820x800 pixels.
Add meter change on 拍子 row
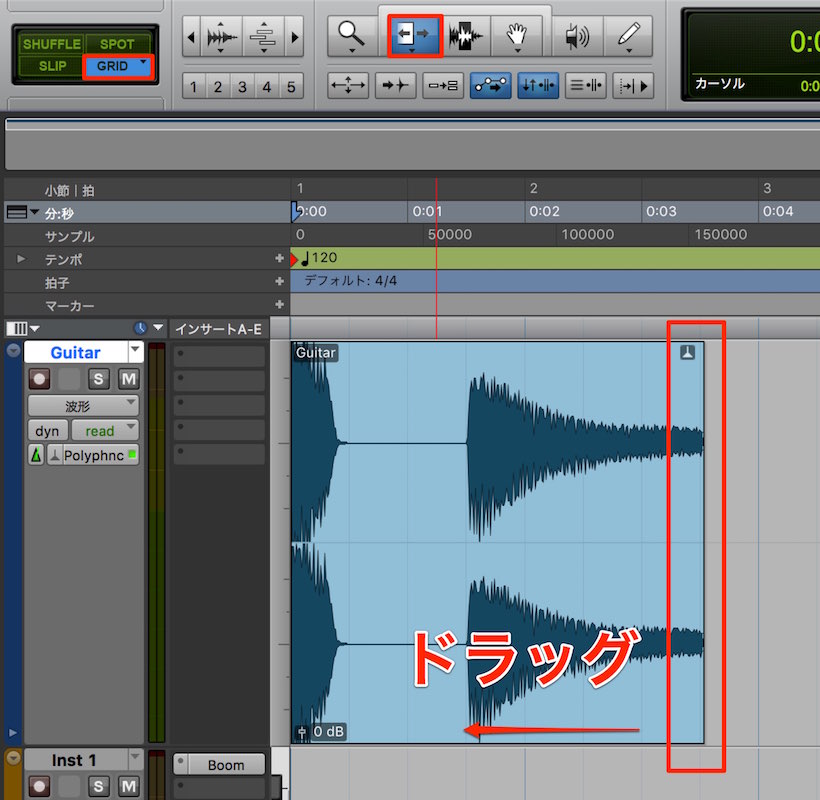(x=279, y=281)
